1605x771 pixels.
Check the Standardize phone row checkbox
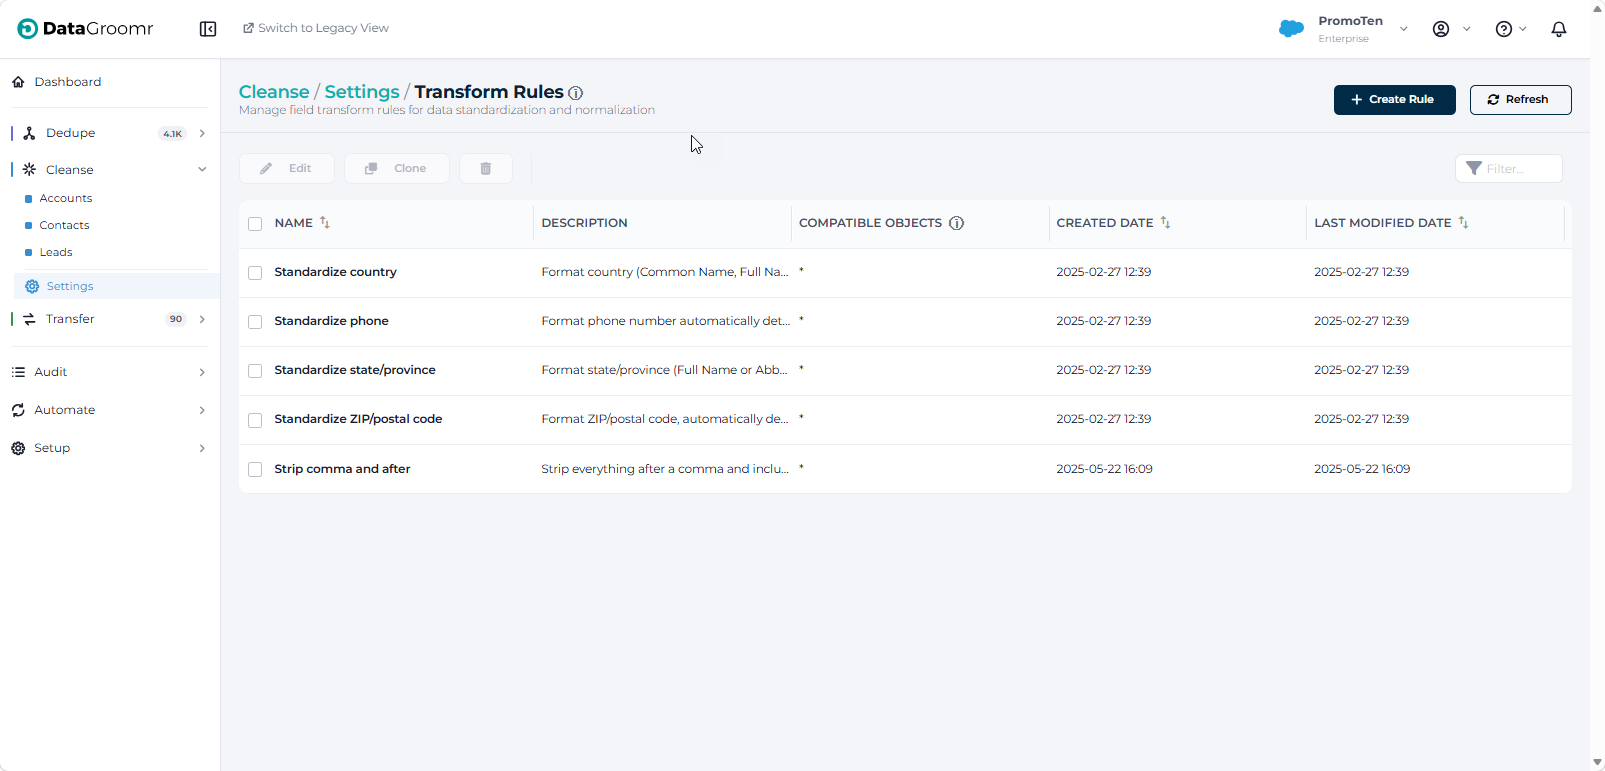(255, 322)
